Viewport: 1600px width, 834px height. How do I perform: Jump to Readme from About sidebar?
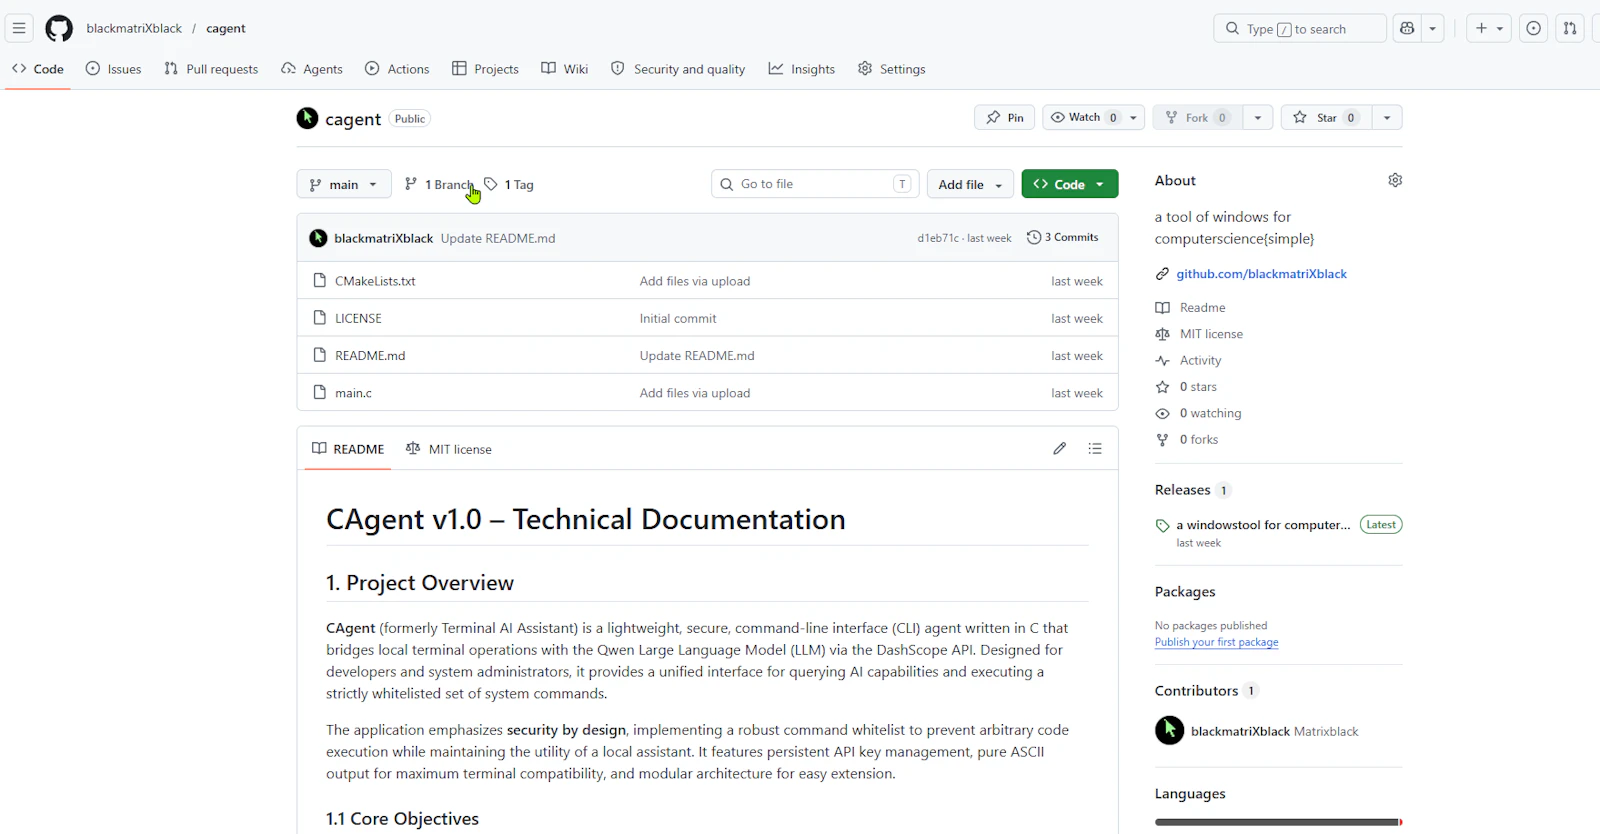[1191, 308]
